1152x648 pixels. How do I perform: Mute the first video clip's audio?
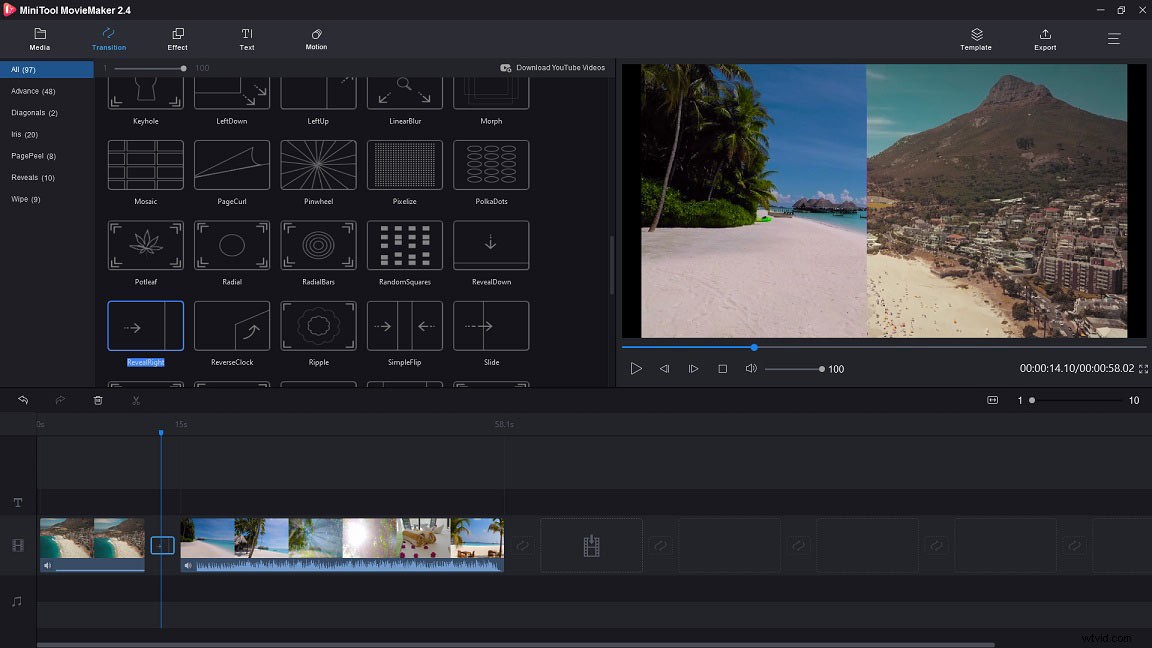point(47,565)
